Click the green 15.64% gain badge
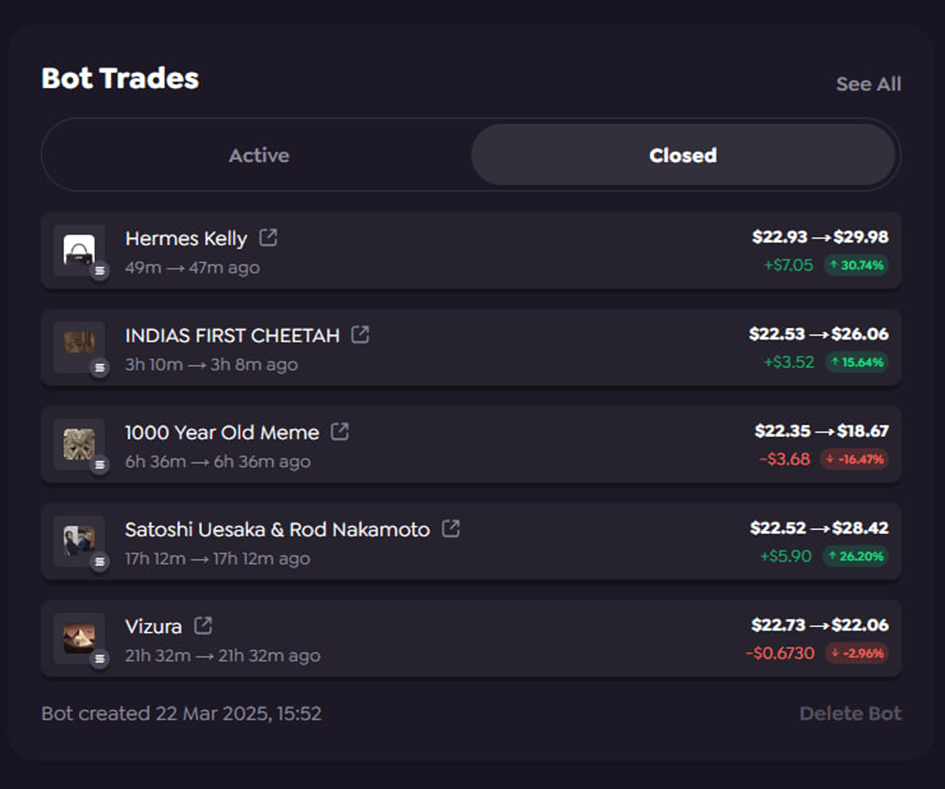The image size is (945, 789). click(856, 363)
